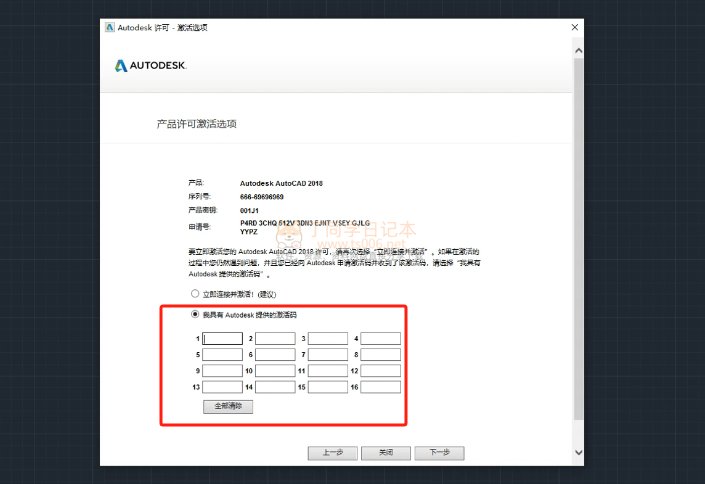Click activation code field 5
Screen dimensions: 705x484
(223, 354)
